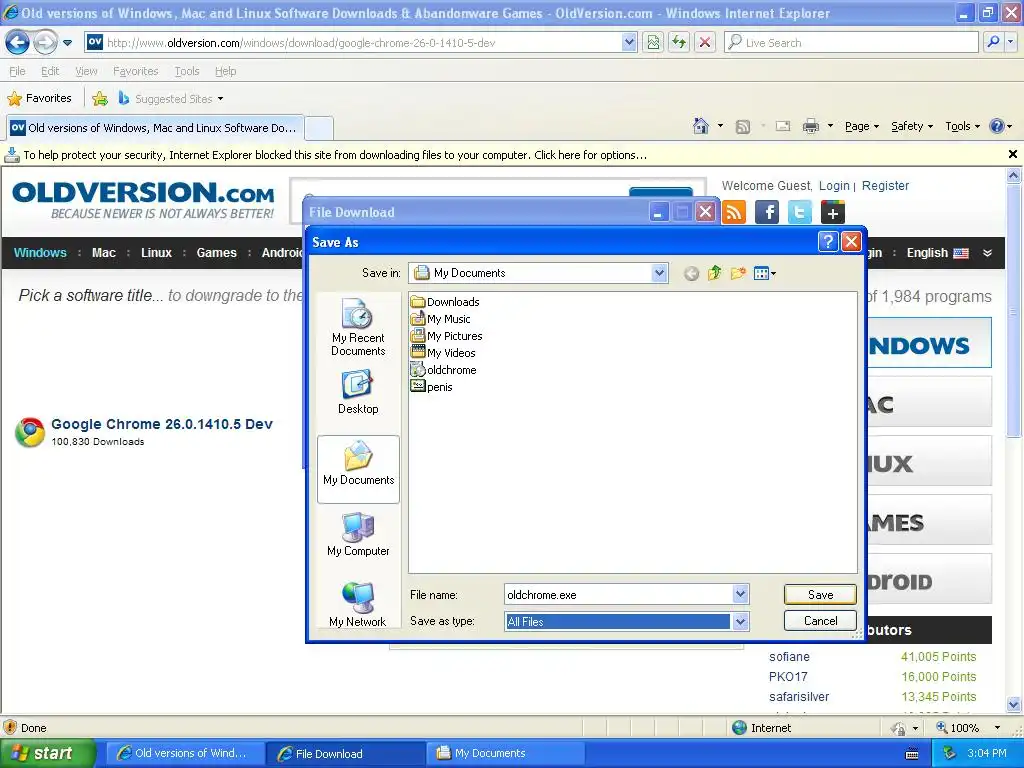
Task: Select the Mac navigation item
Action: pos(104,253)
